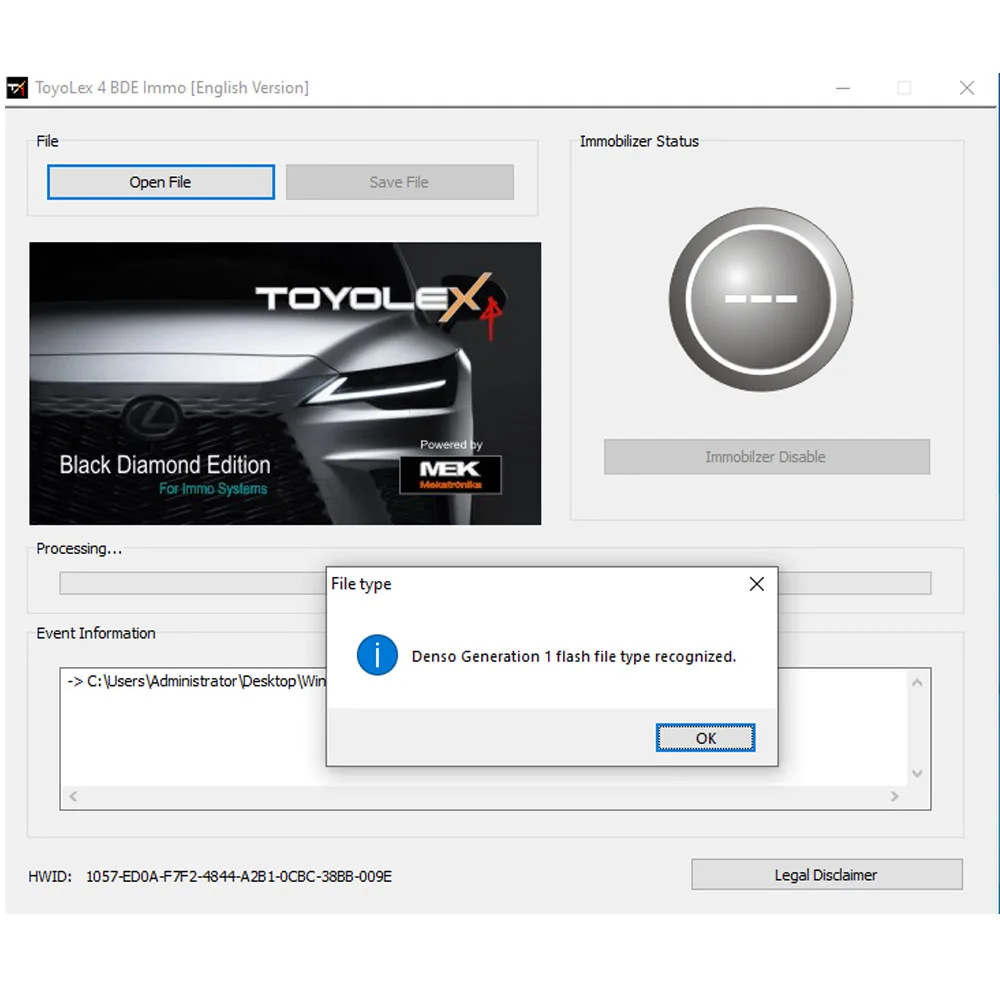The height and width of the screenshot is (1000, 1000).
Task: Click the horizontal scroll left arrow
Action: [x=73, y=796]
